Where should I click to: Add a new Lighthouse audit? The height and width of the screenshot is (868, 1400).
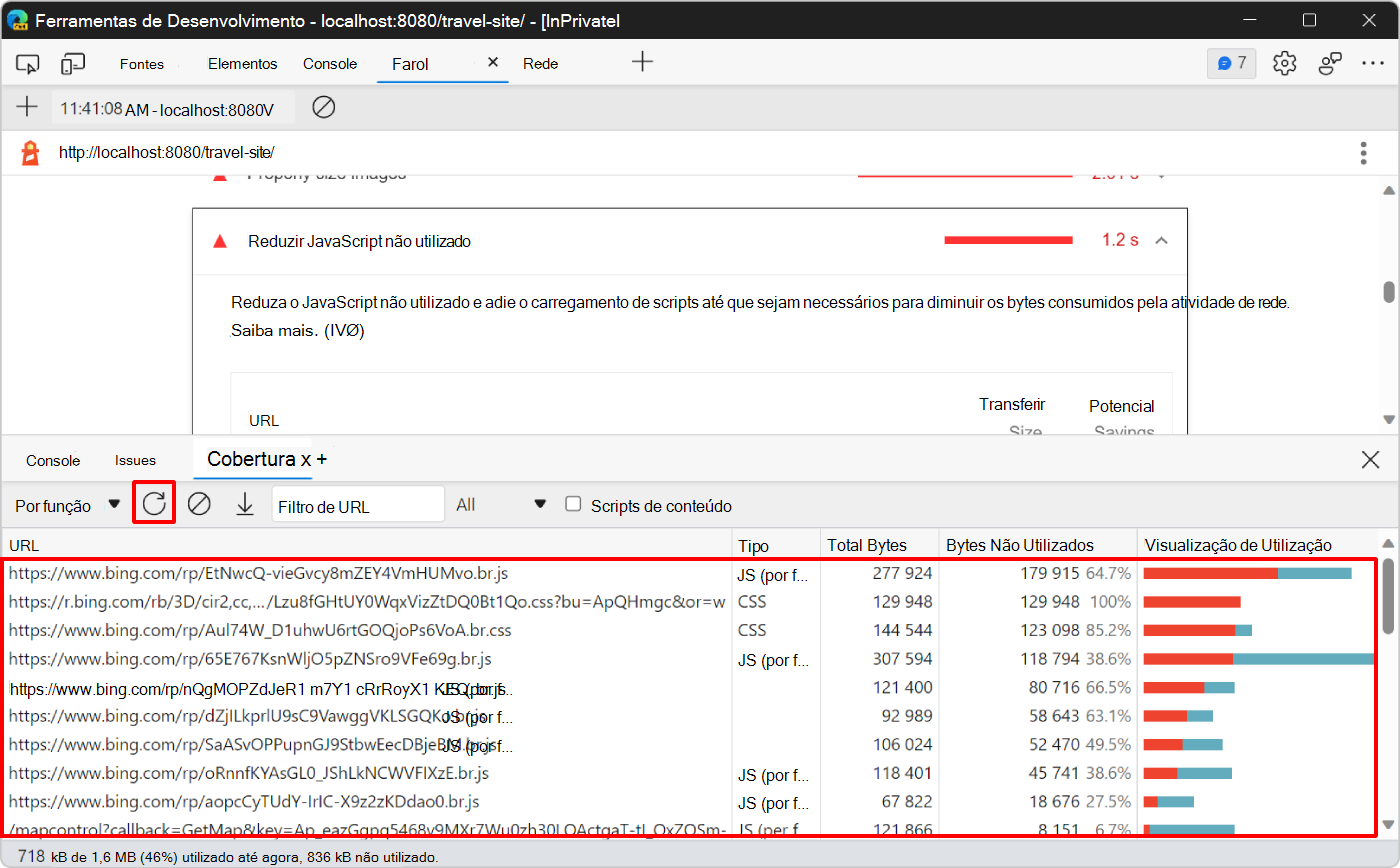[27, 107]
